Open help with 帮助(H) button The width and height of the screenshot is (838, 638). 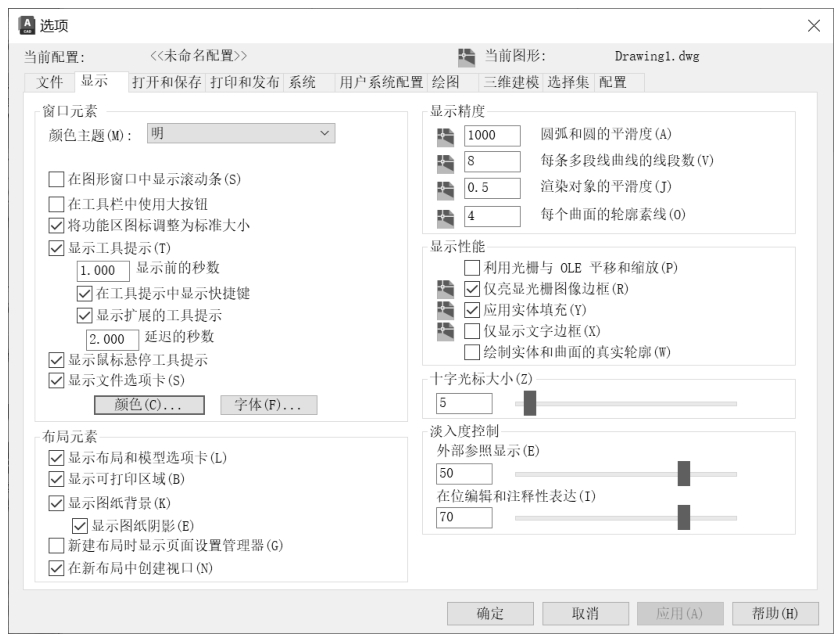coord(775,613)
